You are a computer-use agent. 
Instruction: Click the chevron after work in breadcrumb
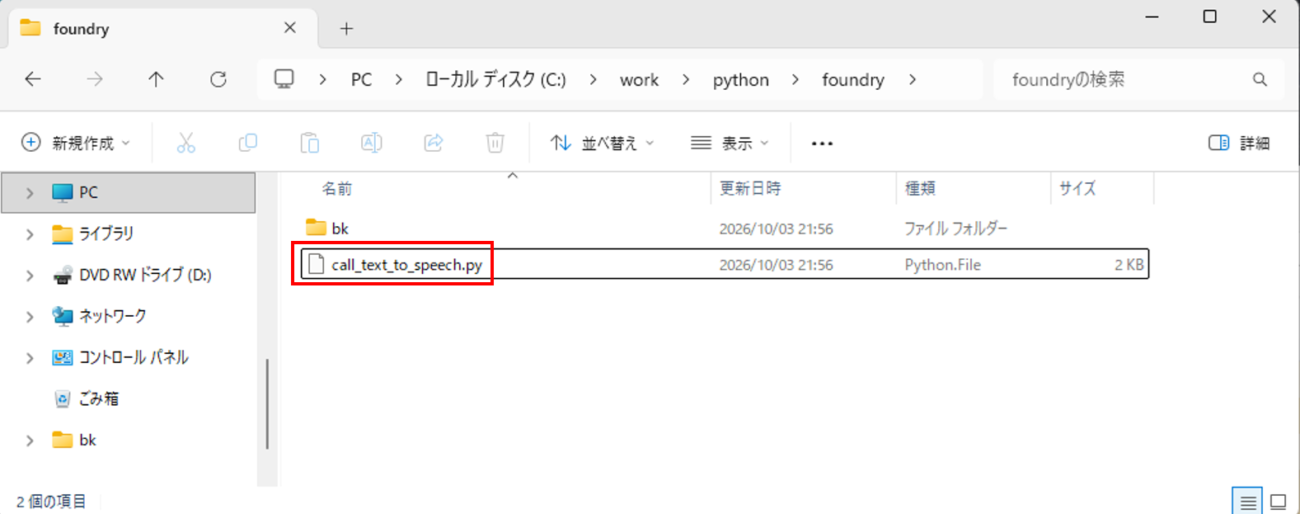pyautogui.click(x=686, y=80)
